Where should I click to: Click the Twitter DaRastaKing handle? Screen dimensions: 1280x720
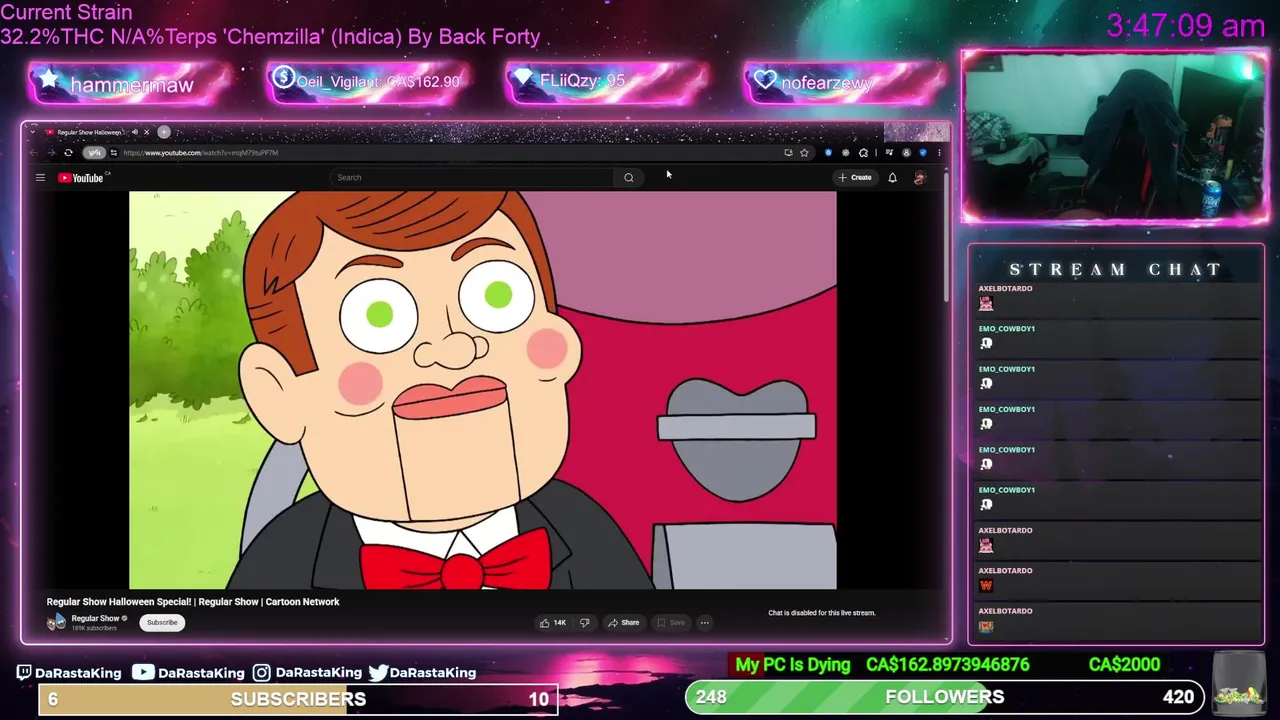[422, 673]
